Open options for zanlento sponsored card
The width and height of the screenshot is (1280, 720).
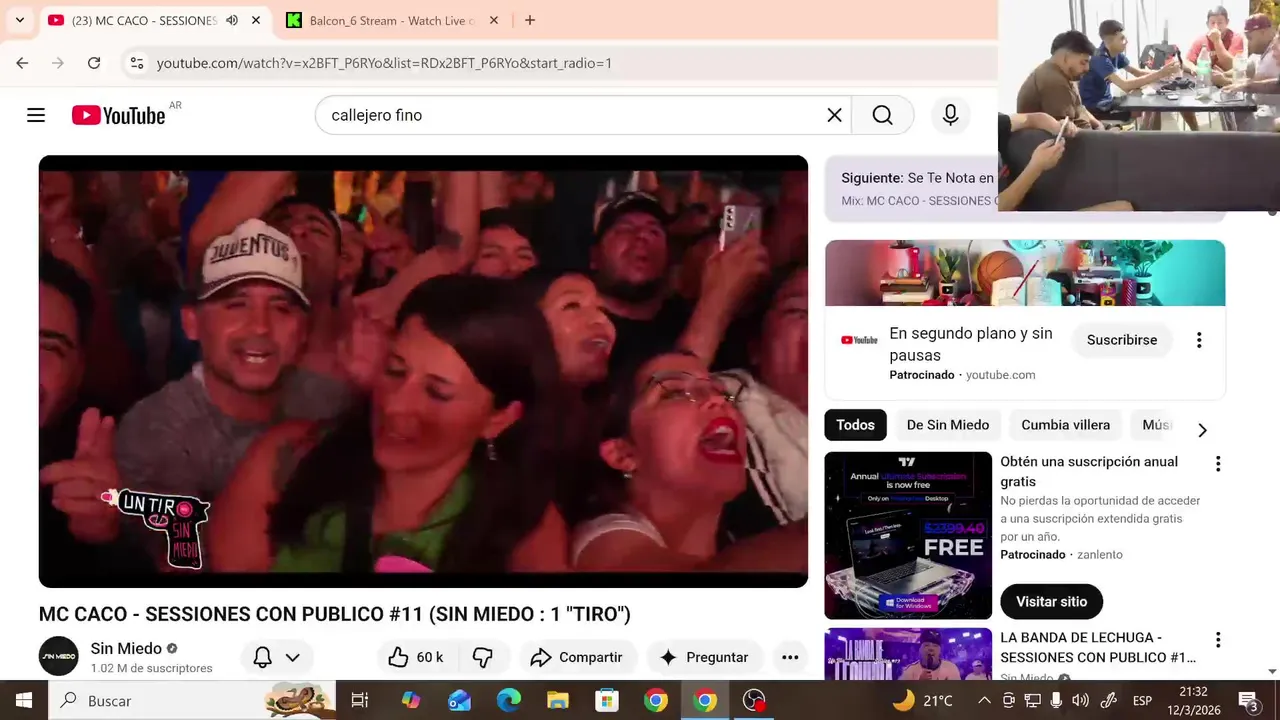pos(1218,464)
